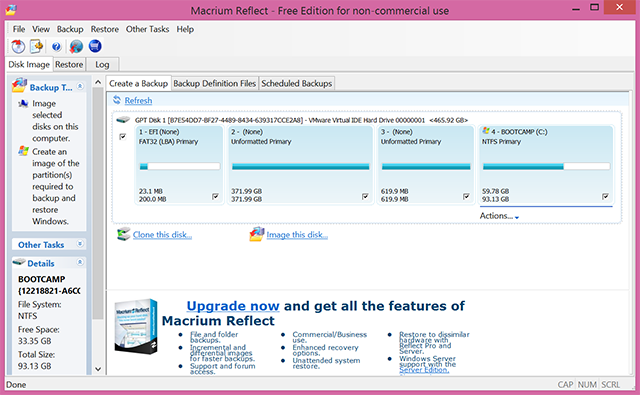Click the Backup Tasks panel header icon
The width and height of the screenshot is (640, 395).
click(19, 85)
